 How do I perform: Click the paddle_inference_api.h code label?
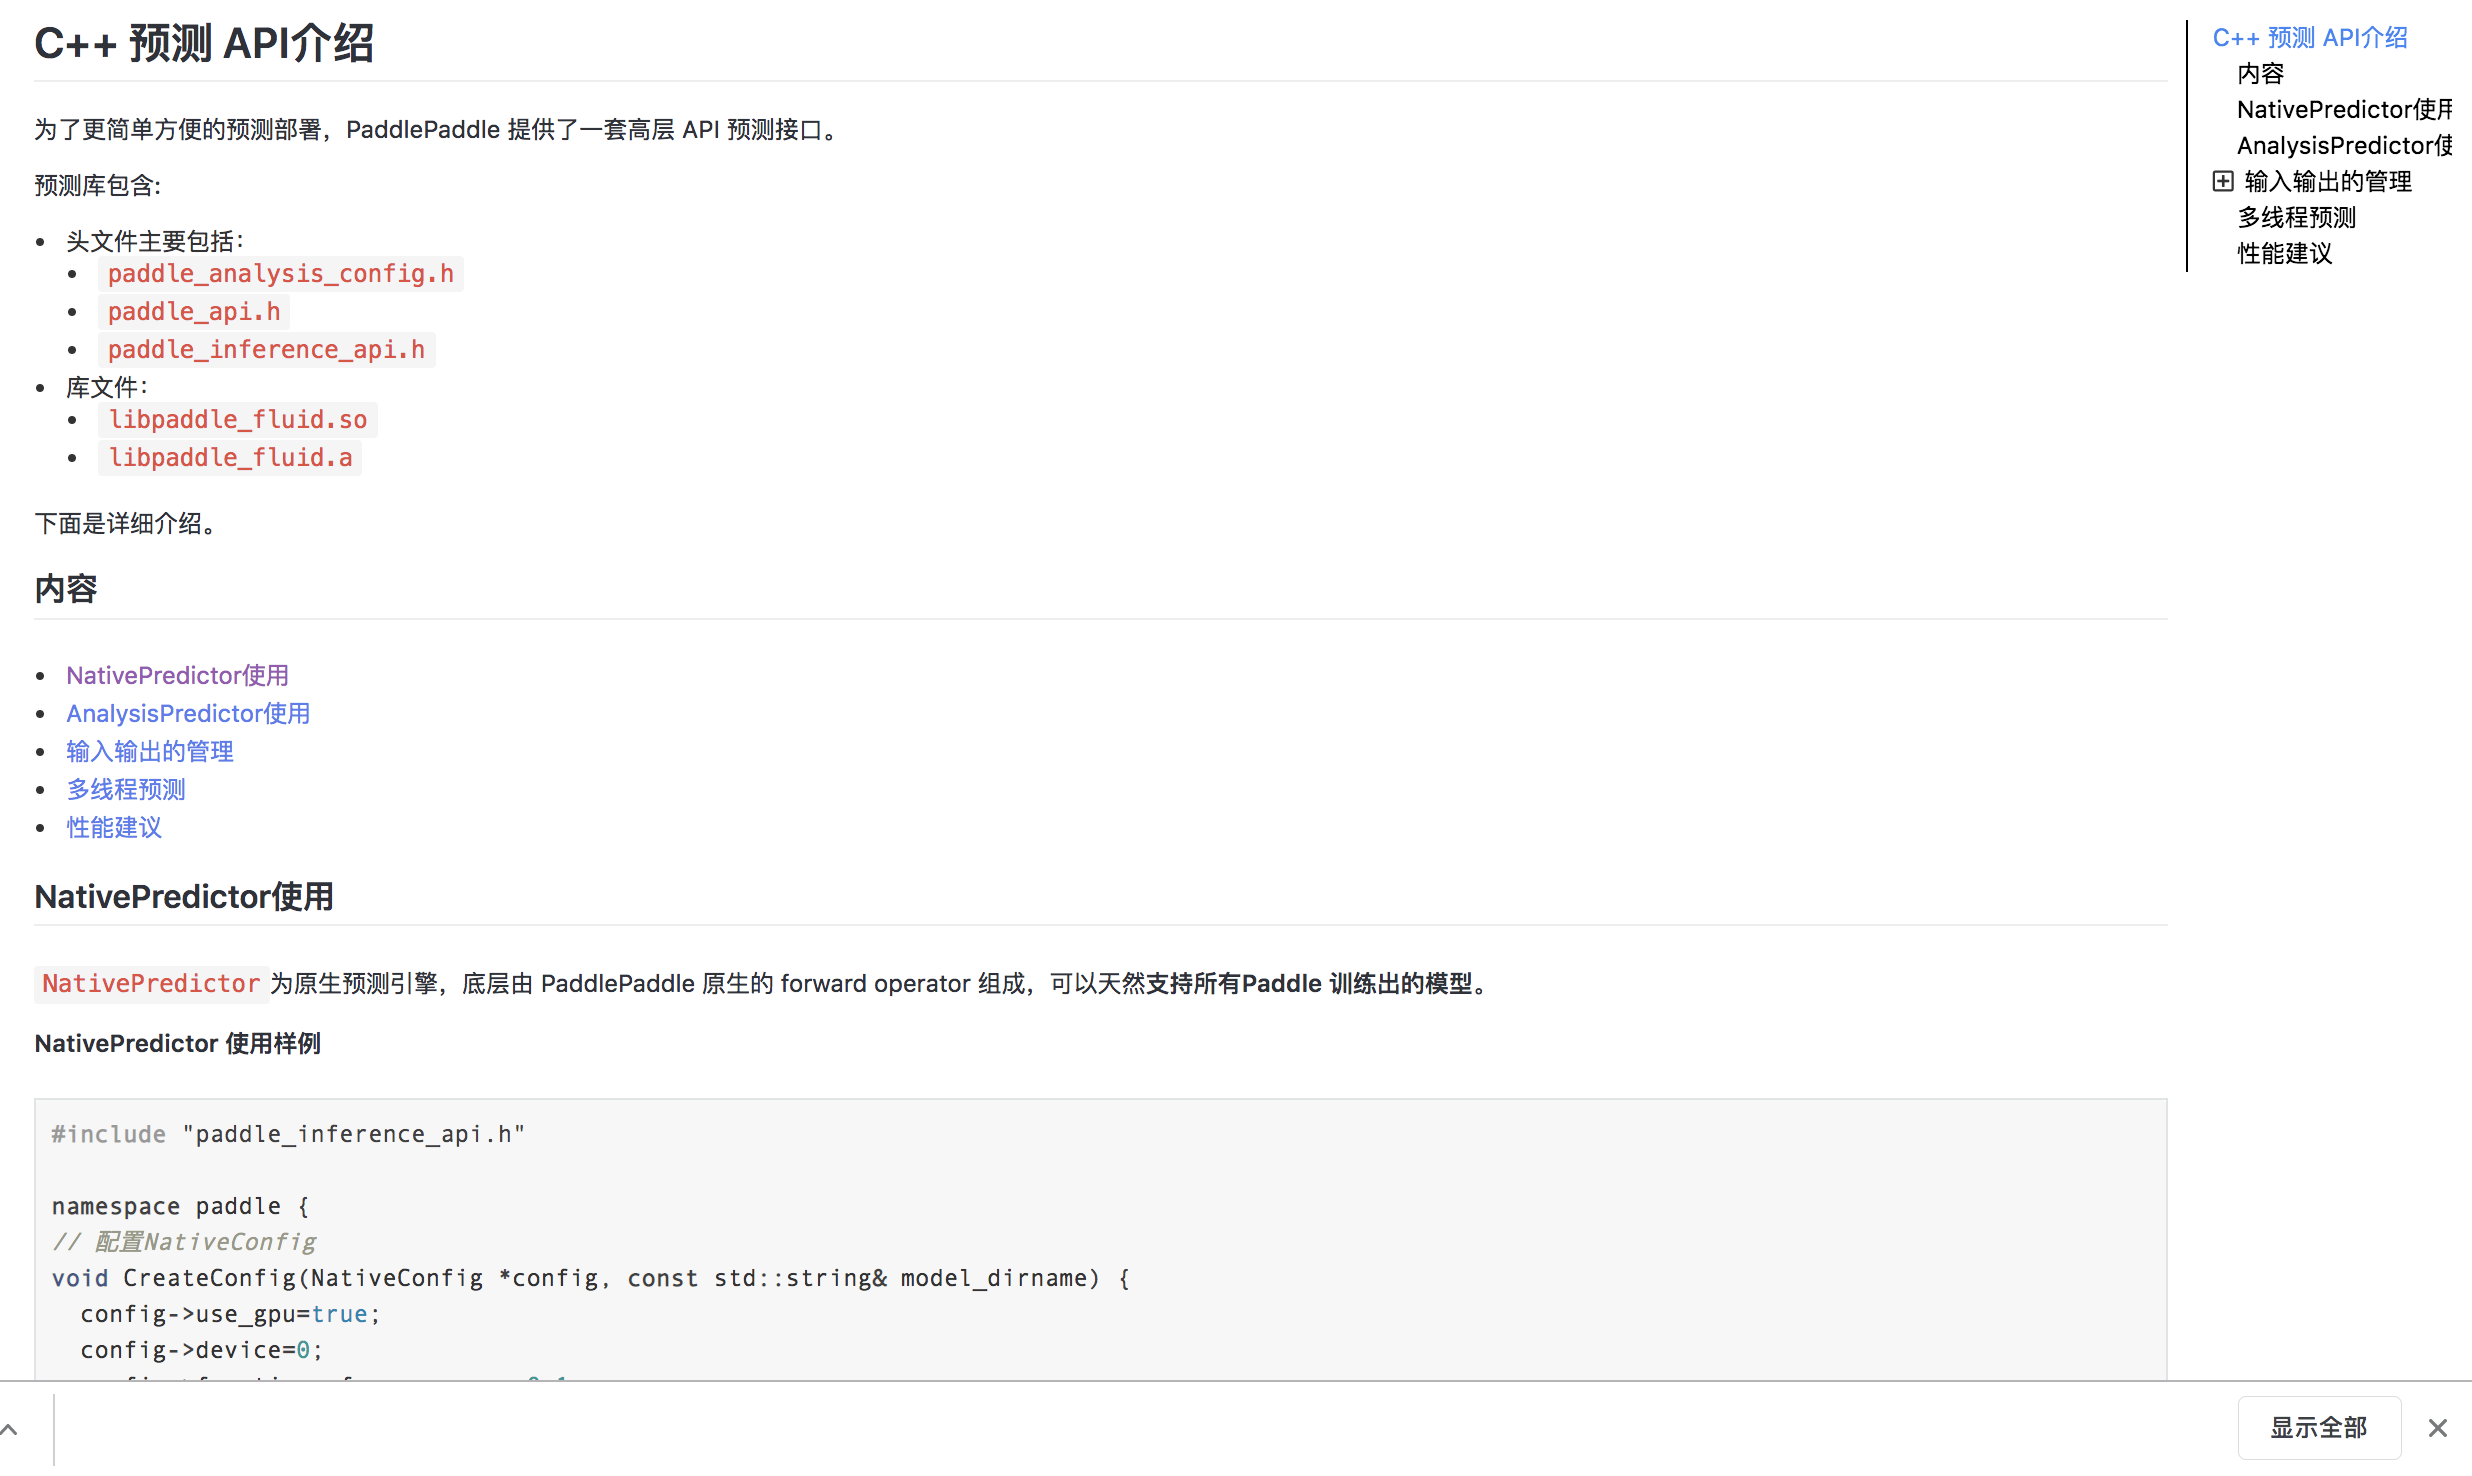[266, 350]
